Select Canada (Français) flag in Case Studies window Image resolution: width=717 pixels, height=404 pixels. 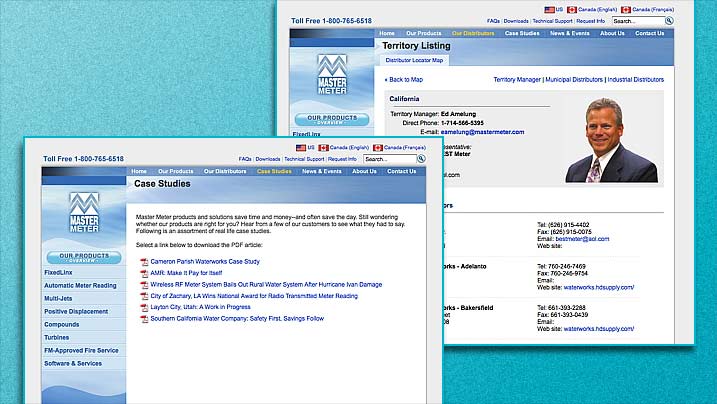[x=378, y=148]
